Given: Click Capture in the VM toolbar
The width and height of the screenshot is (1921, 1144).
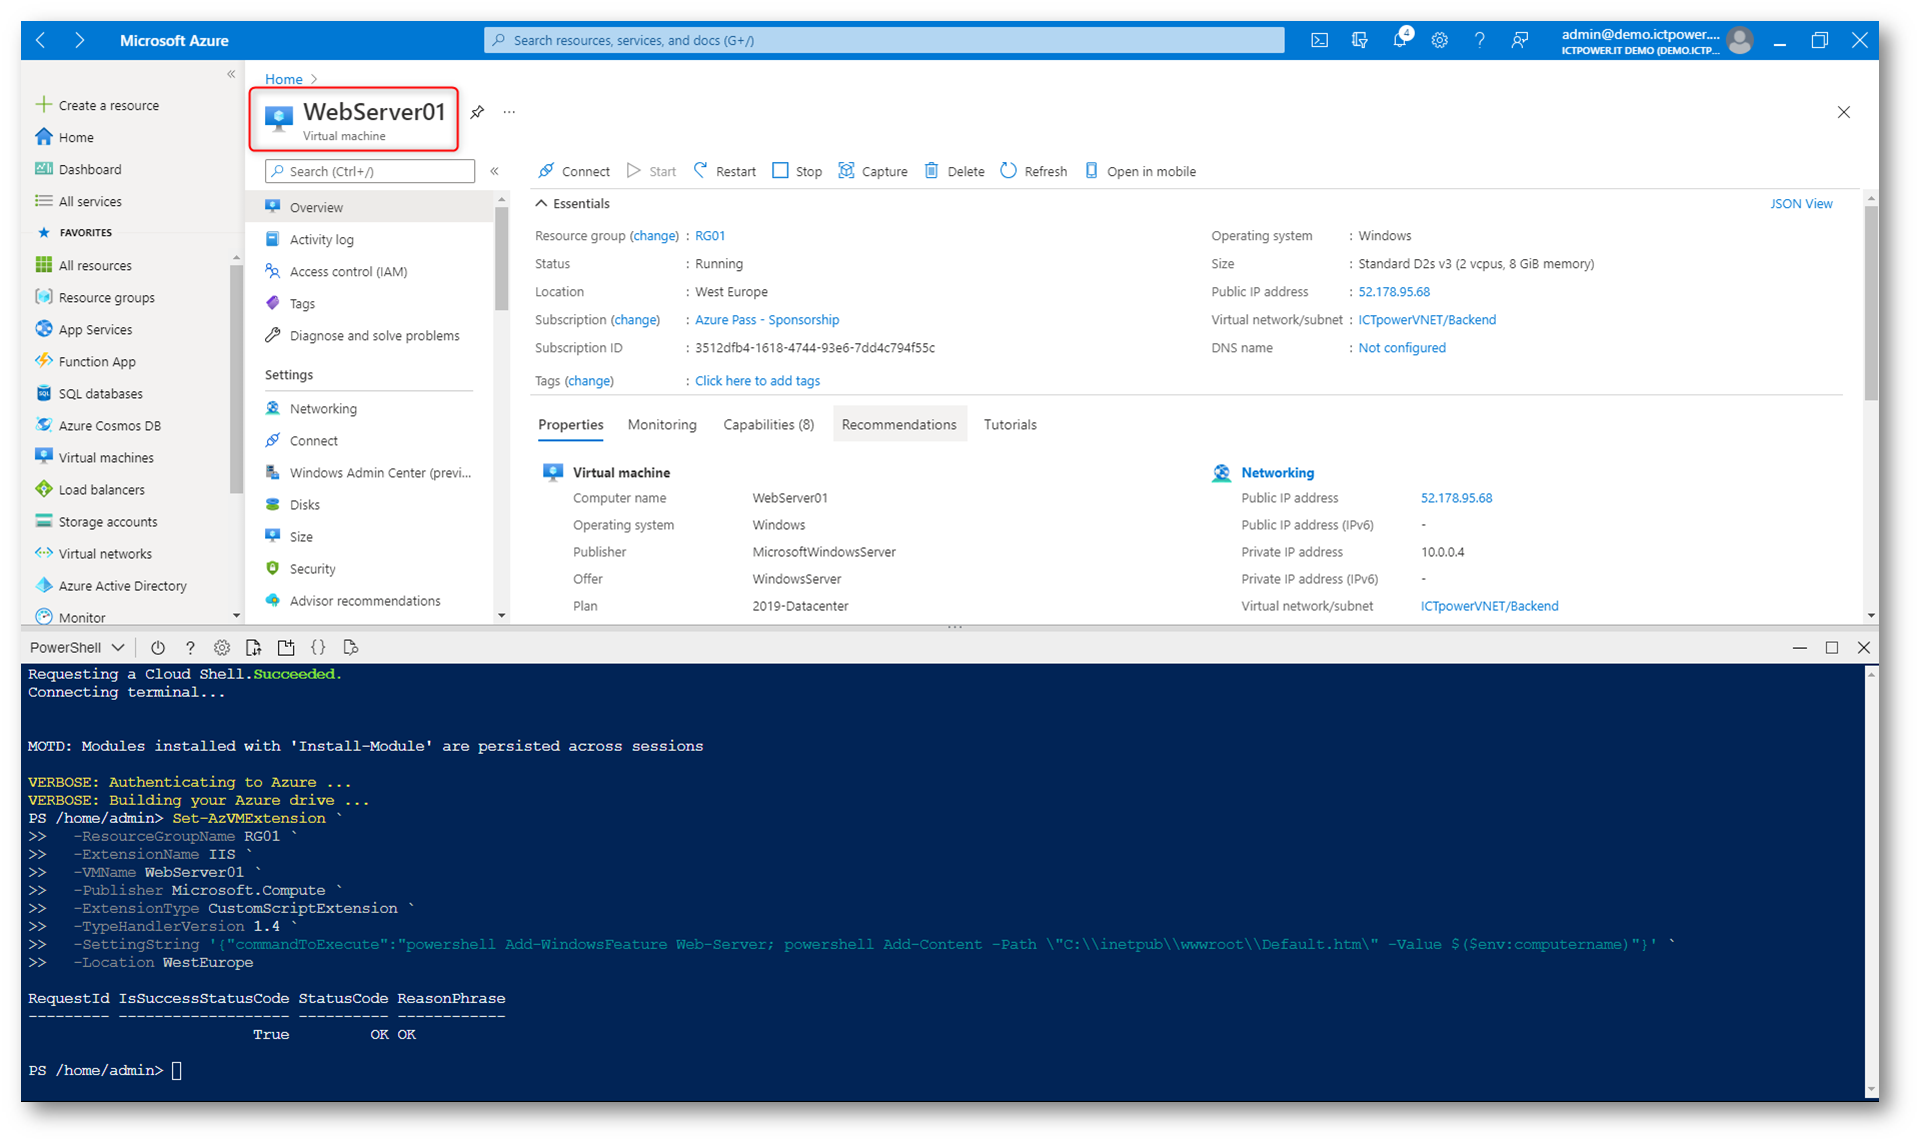Looking at the screenshot, I should click(873, 171).
